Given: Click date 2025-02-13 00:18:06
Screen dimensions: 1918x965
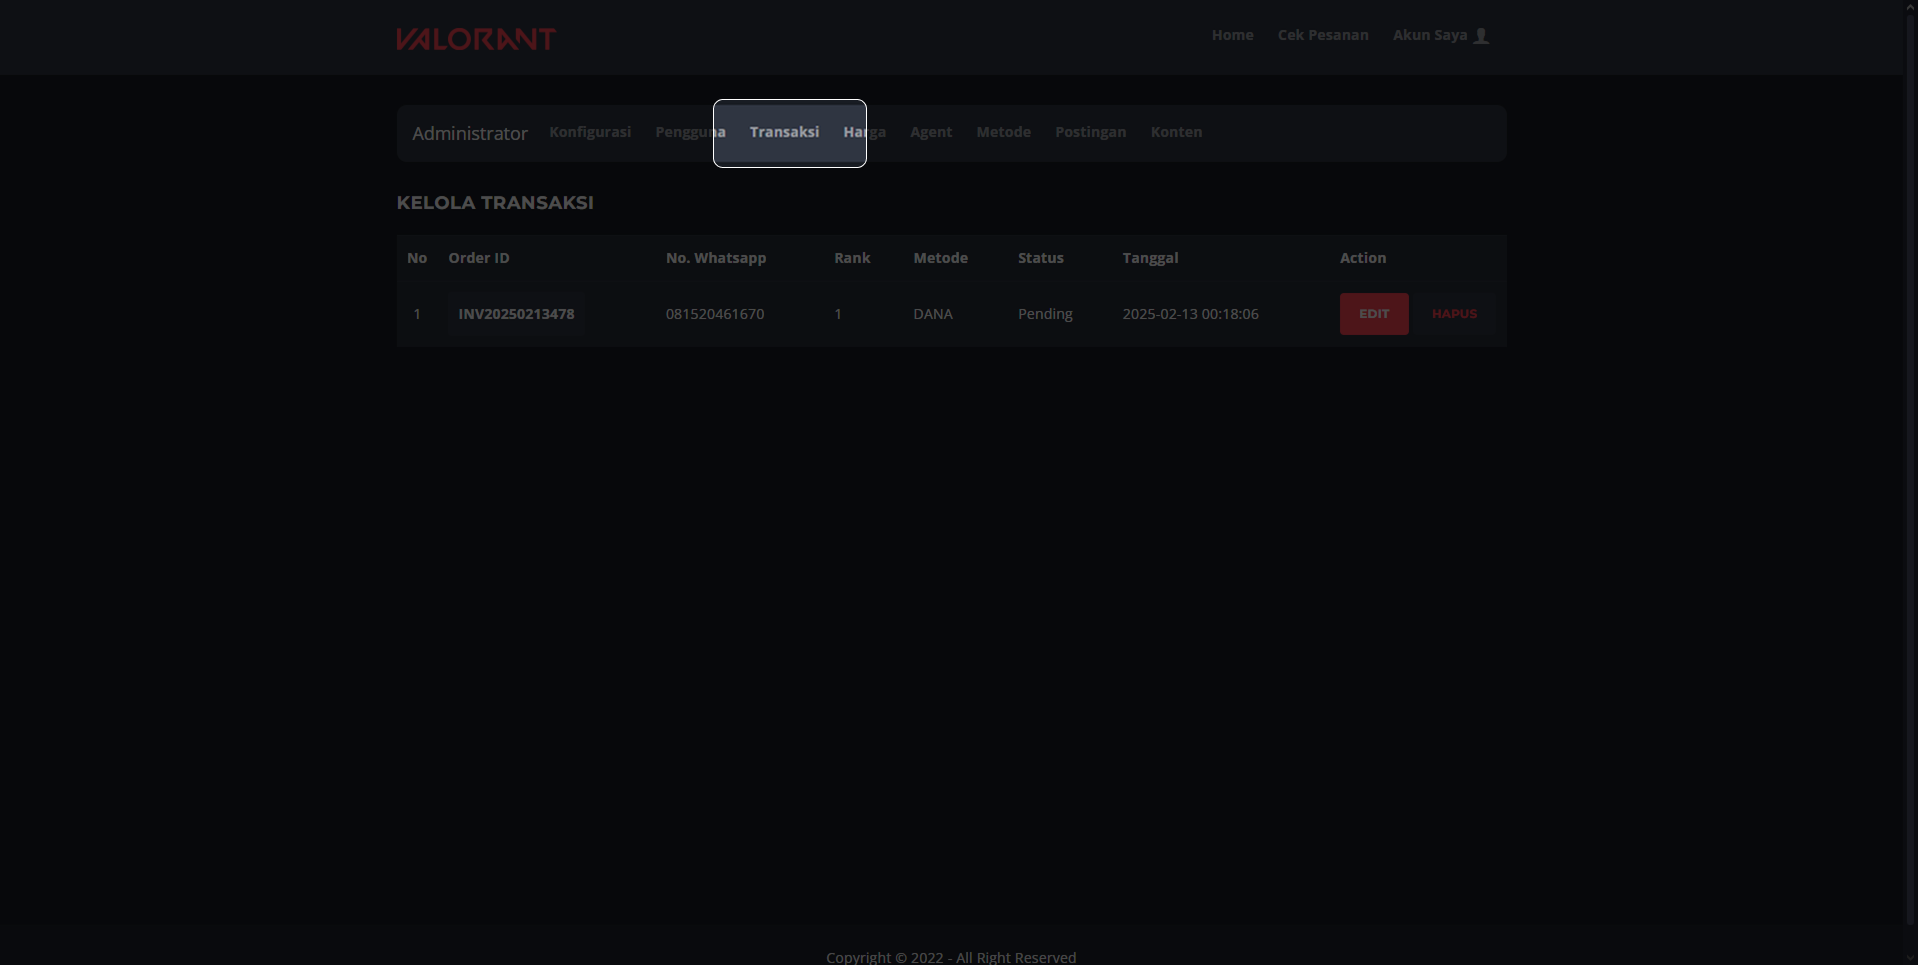Looking at the screenshot, I should point(1190,314).
